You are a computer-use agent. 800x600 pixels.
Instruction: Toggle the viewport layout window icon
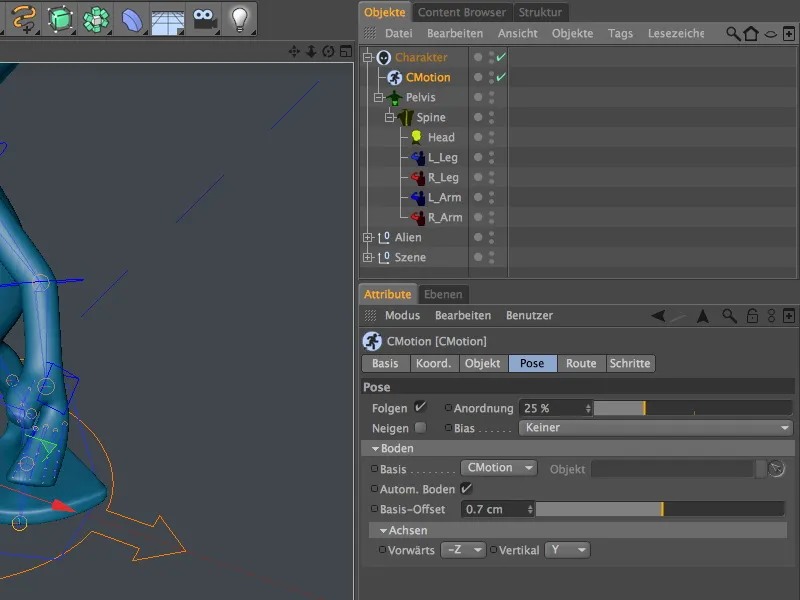point(346,51)
